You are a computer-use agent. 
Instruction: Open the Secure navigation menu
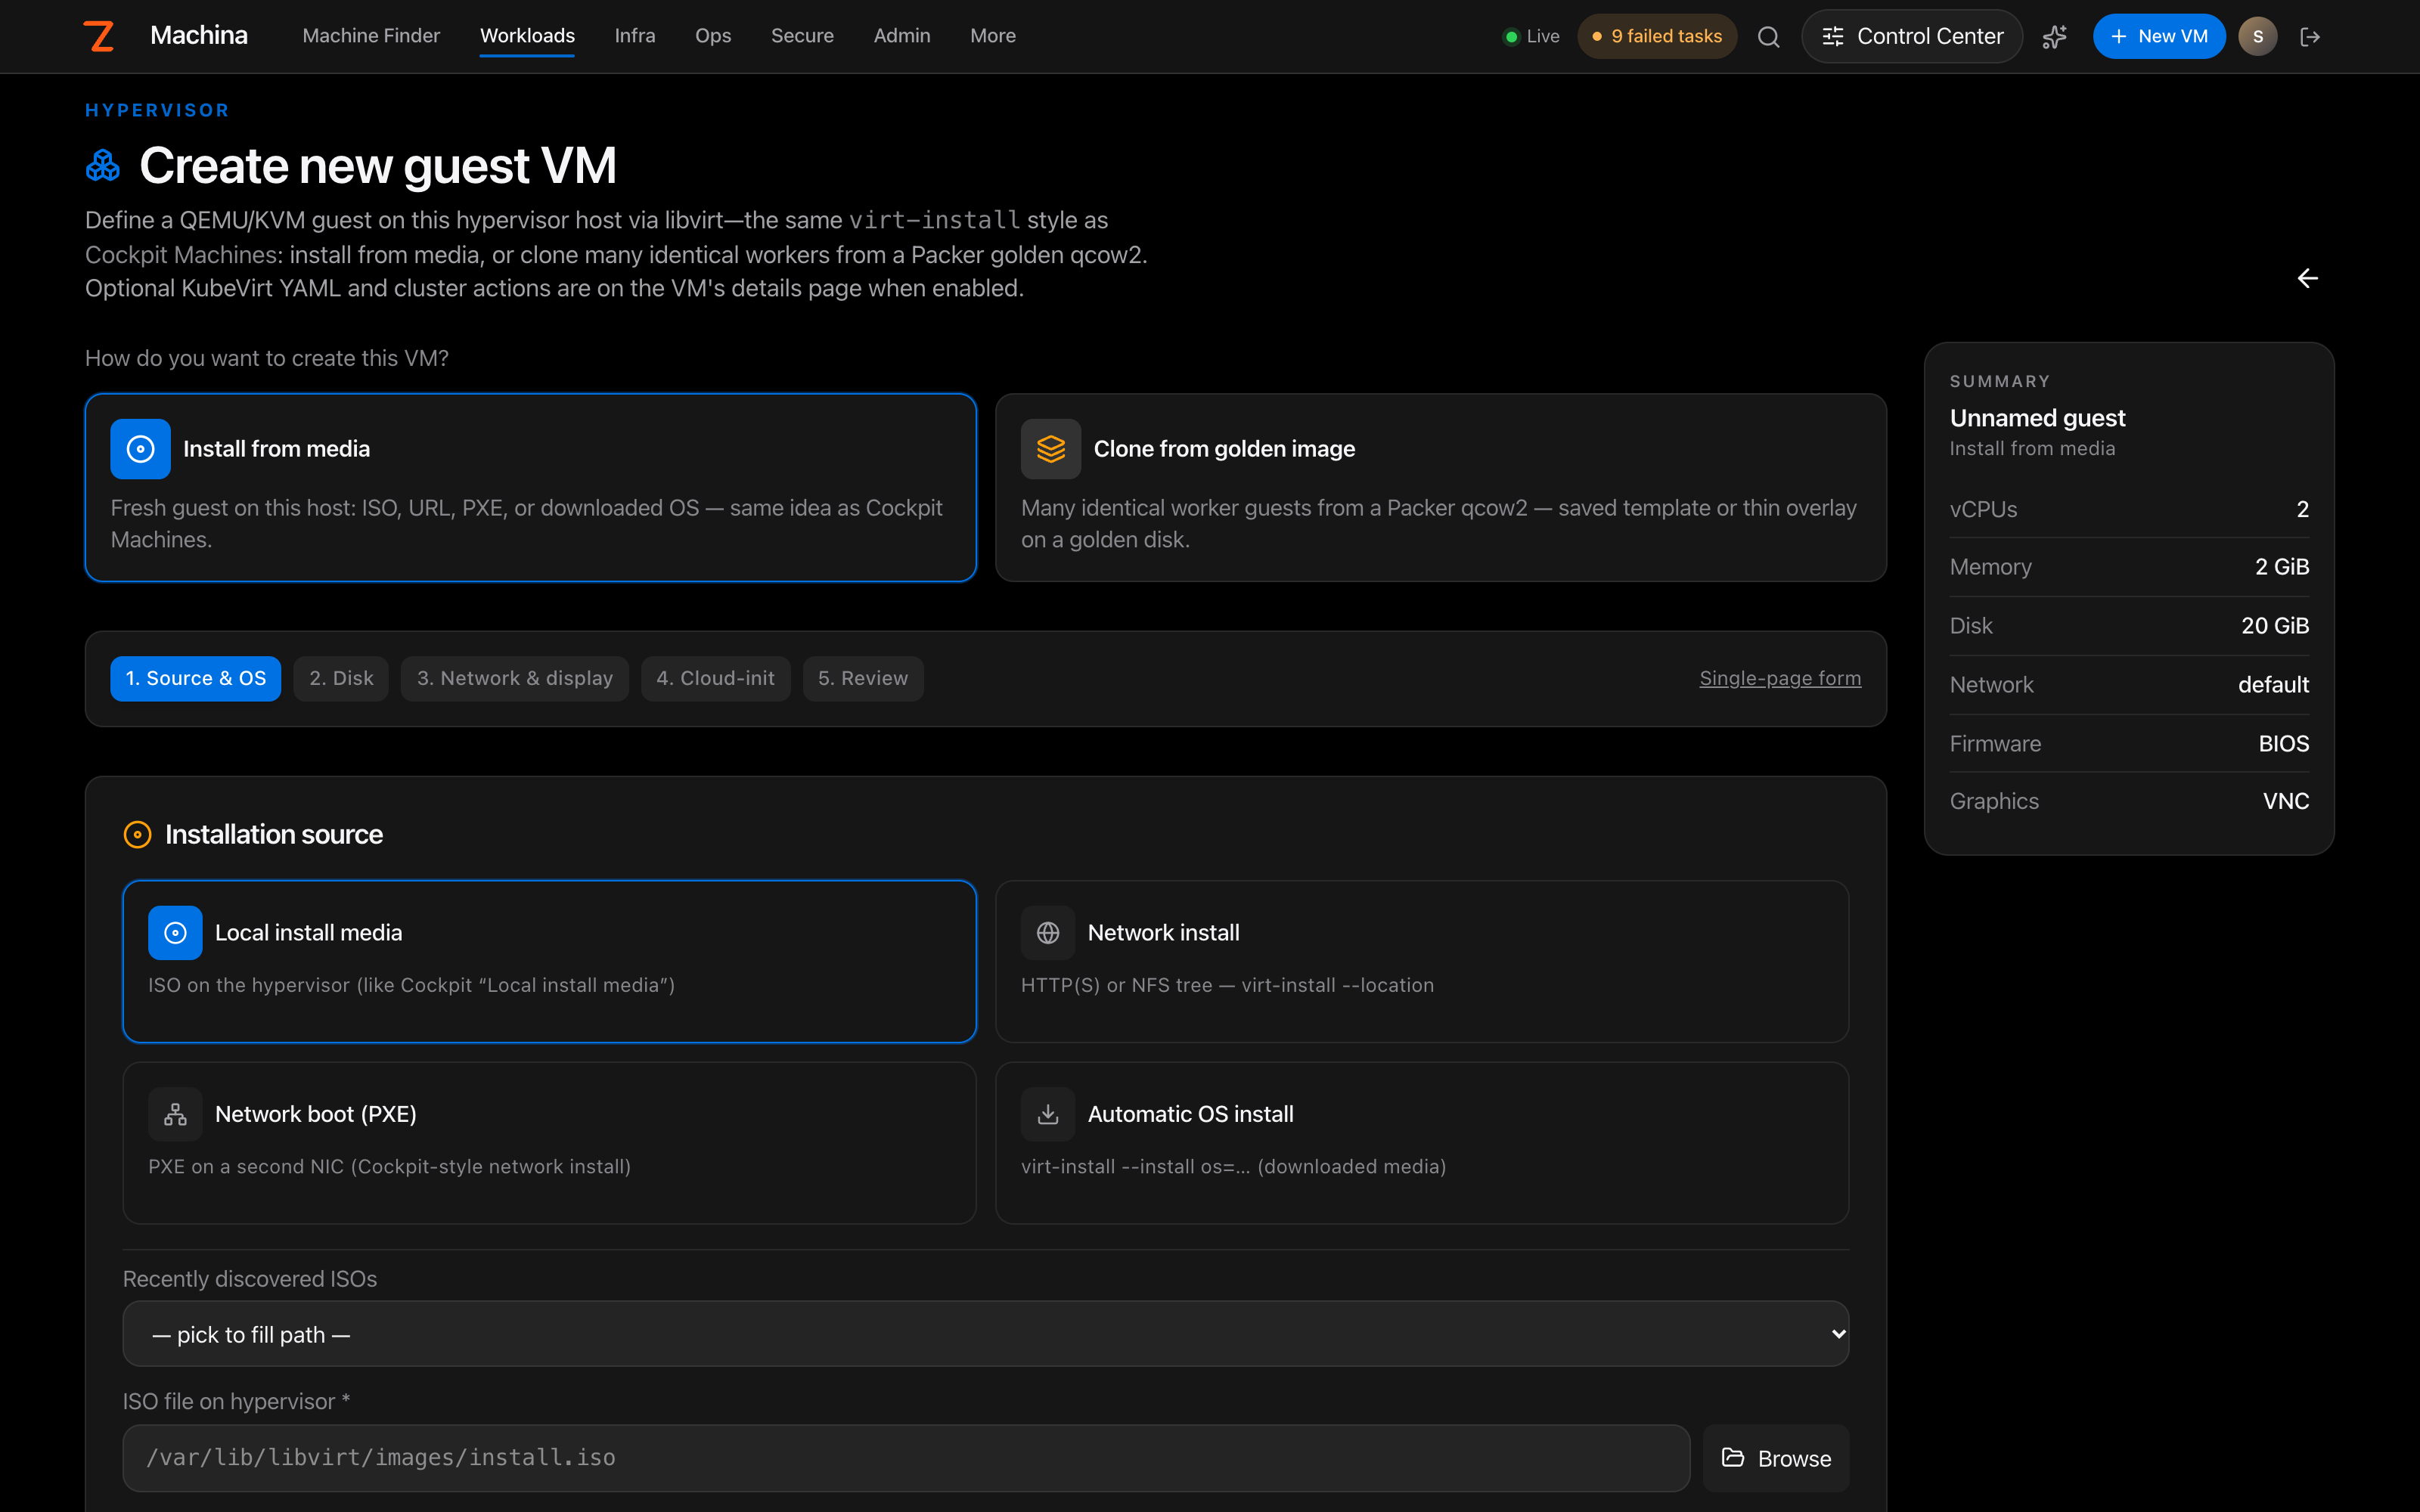802,36
